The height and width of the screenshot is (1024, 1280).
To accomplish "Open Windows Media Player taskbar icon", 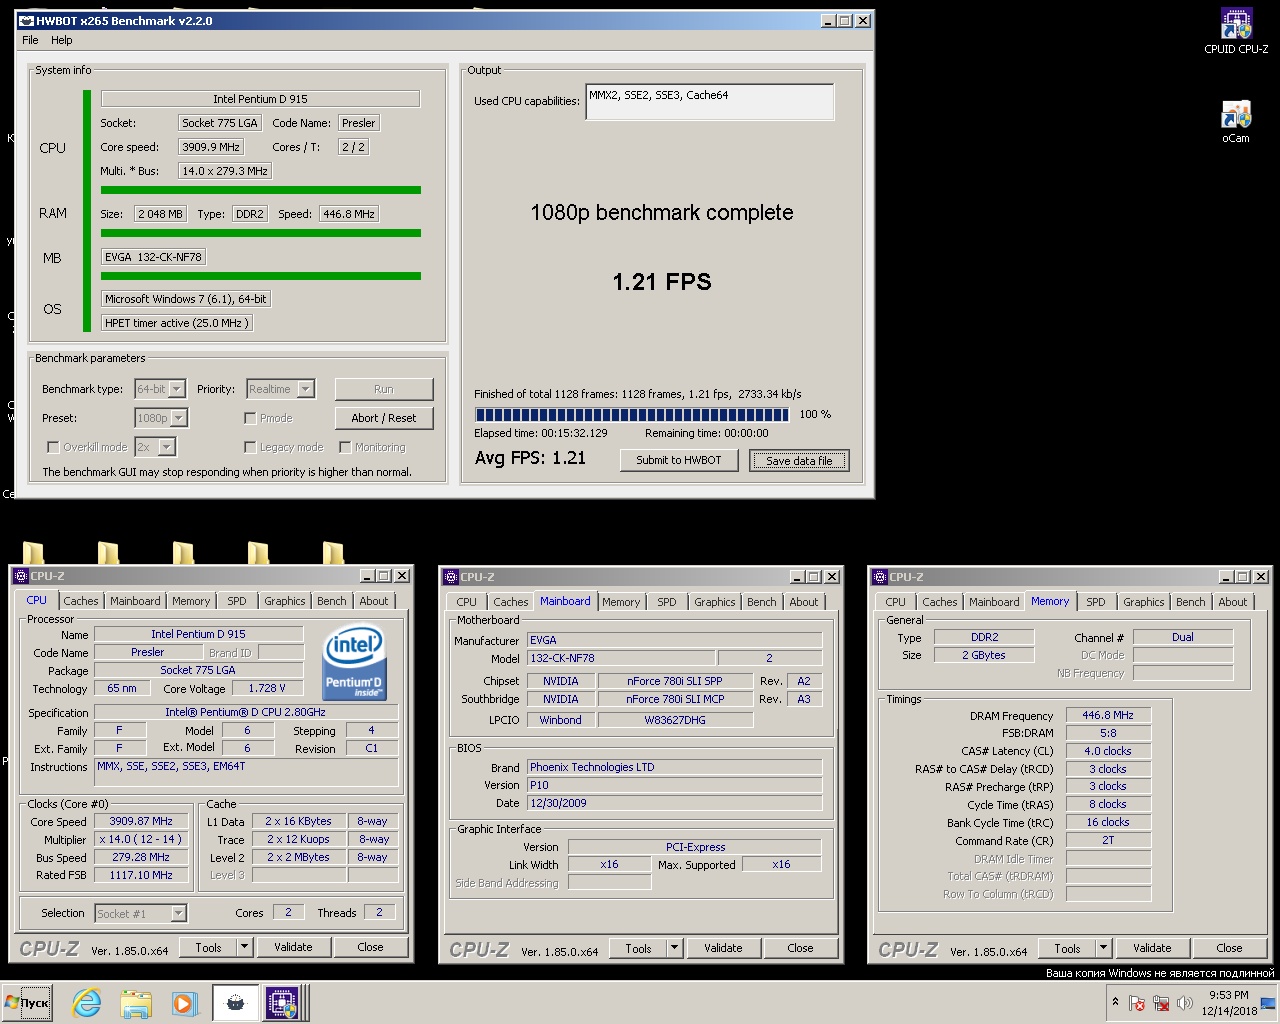I will (x=183, y=1003).
